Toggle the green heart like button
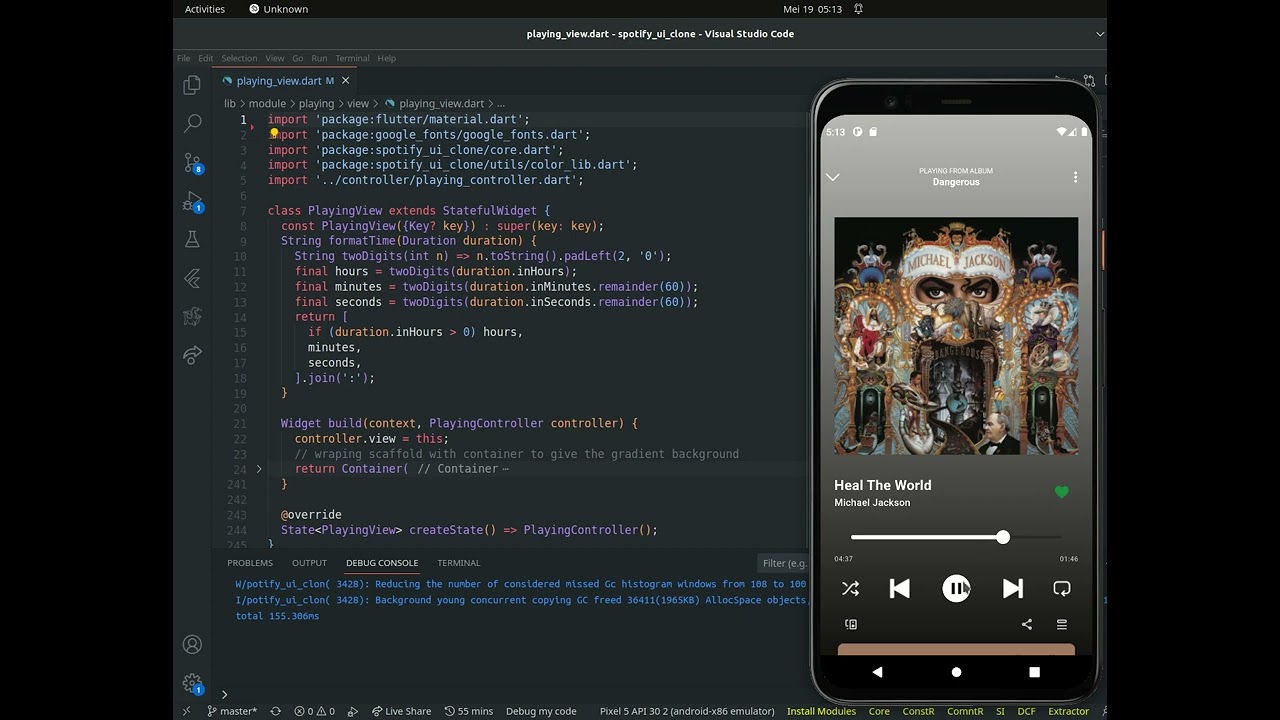The height and width of the screenshot is (720, 1280). click(1062, 492)
